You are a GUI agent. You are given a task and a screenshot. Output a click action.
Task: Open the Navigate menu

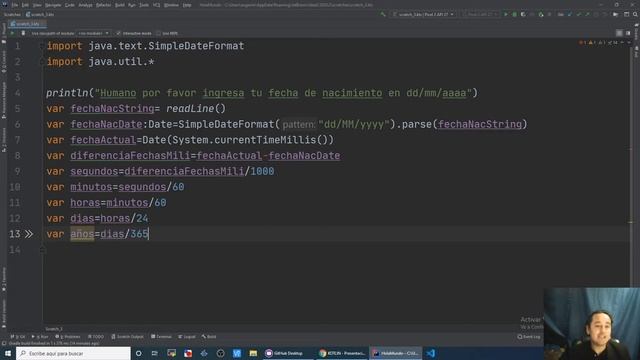pos(53,5)
